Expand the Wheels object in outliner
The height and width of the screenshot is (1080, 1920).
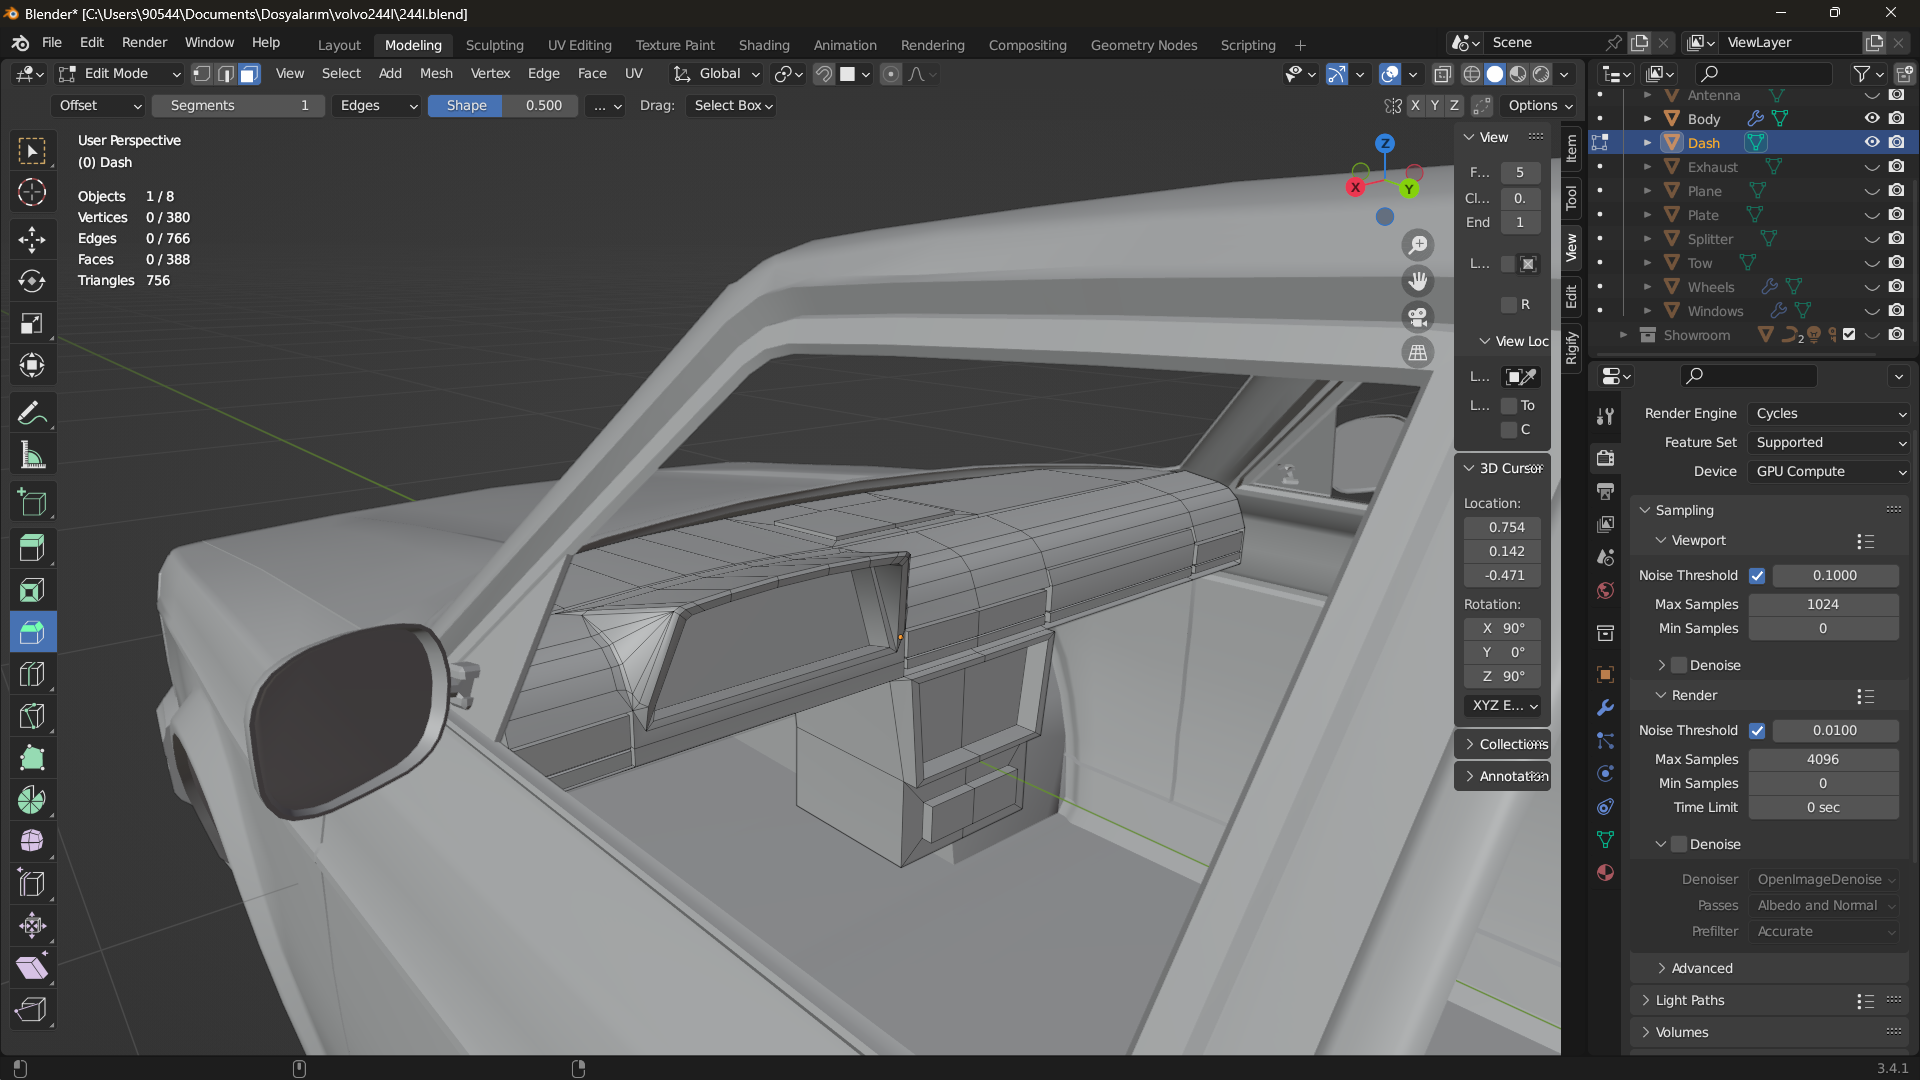(1647, 287)
